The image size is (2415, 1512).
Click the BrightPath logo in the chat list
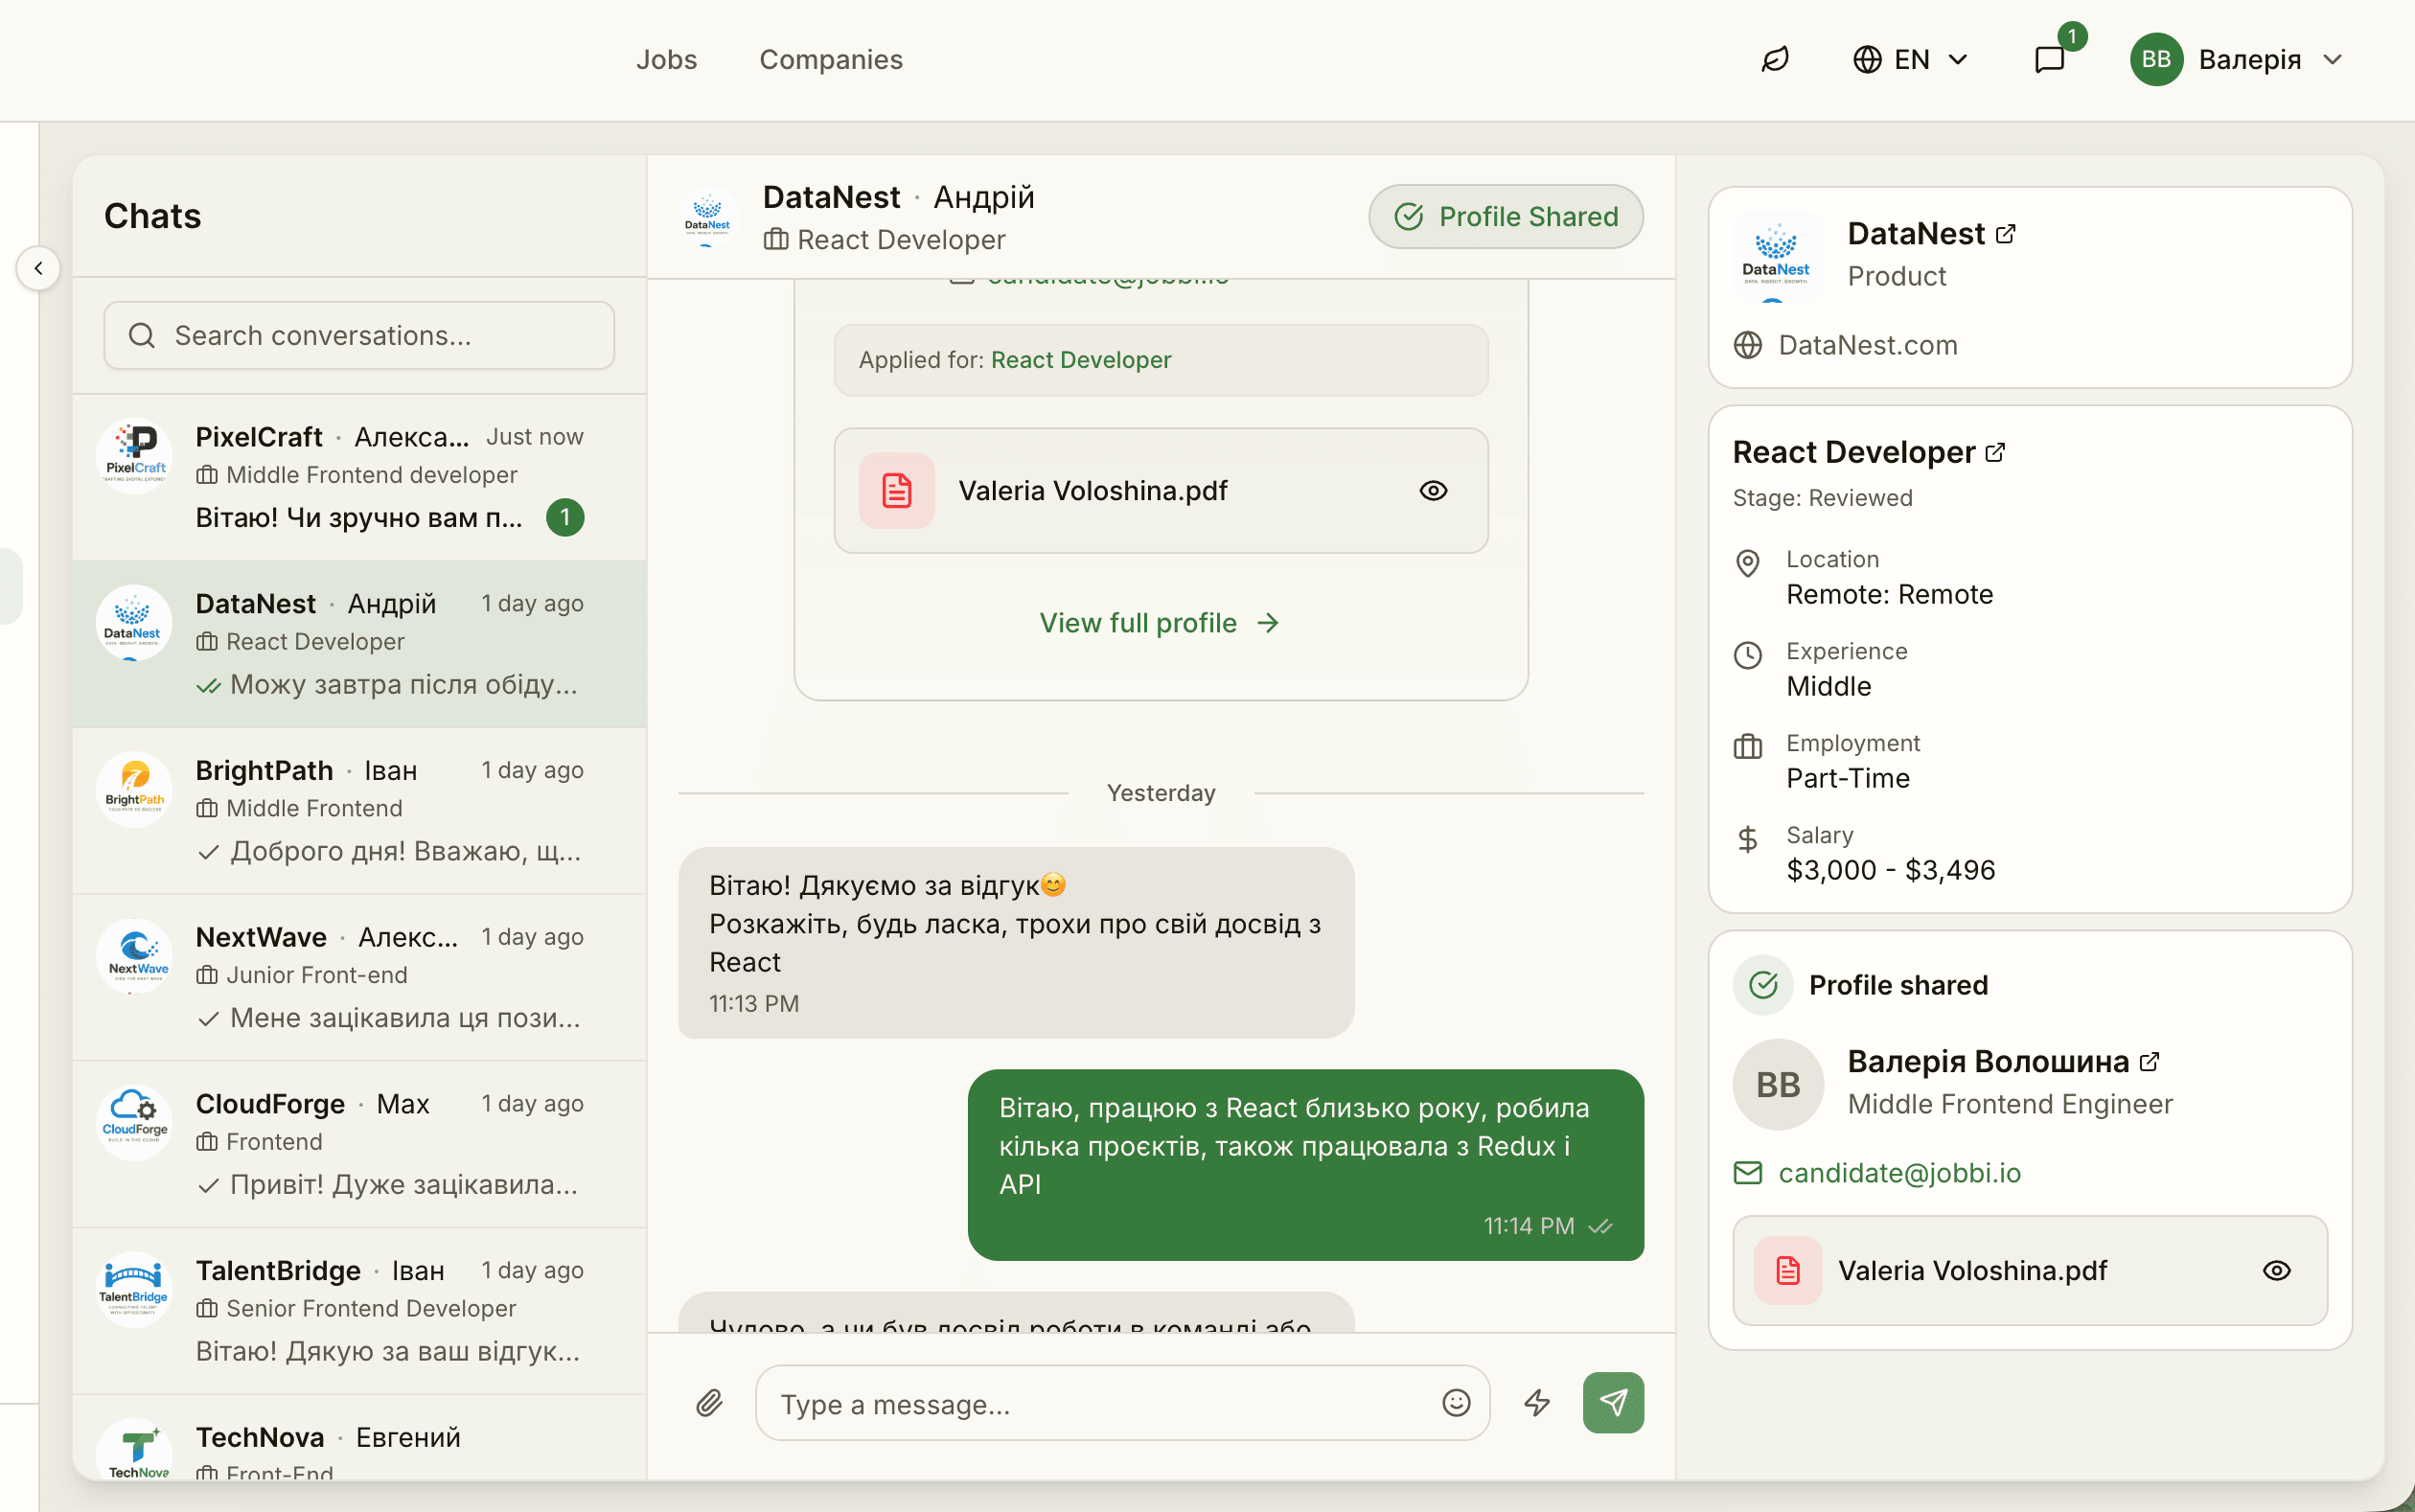click(x=134, y=790)
